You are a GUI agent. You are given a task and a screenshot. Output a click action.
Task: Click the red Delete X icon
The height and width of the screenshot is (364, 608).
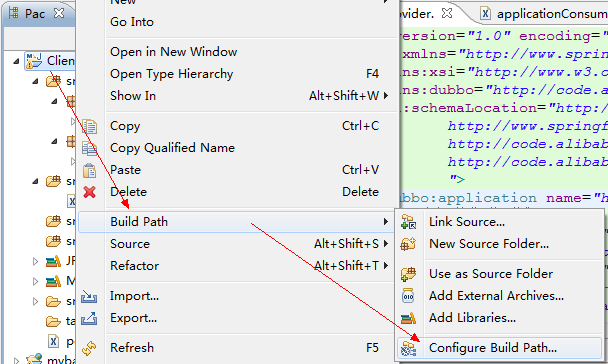click(x=90, y=192)
